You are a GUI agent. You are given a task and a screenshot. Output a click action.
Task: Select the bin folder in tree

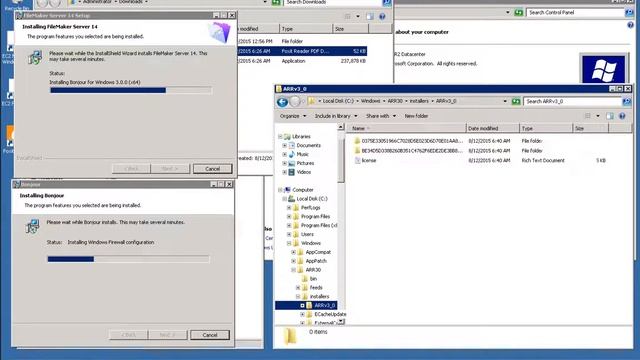coord(313,279)
